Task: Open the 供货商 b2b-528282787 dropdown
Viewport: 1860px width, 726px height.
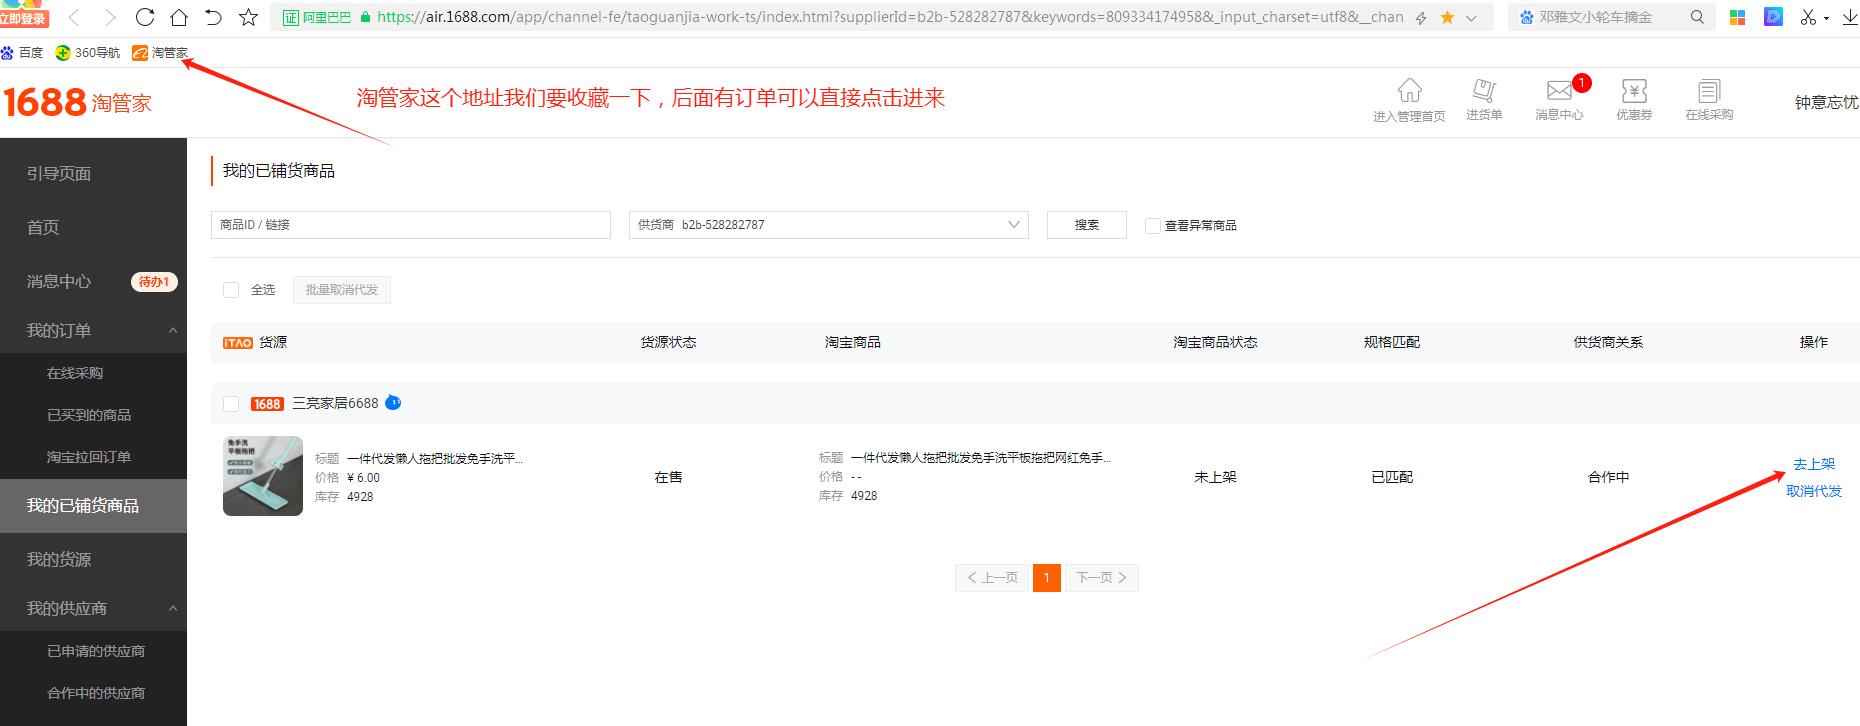Action: [828, 225]
